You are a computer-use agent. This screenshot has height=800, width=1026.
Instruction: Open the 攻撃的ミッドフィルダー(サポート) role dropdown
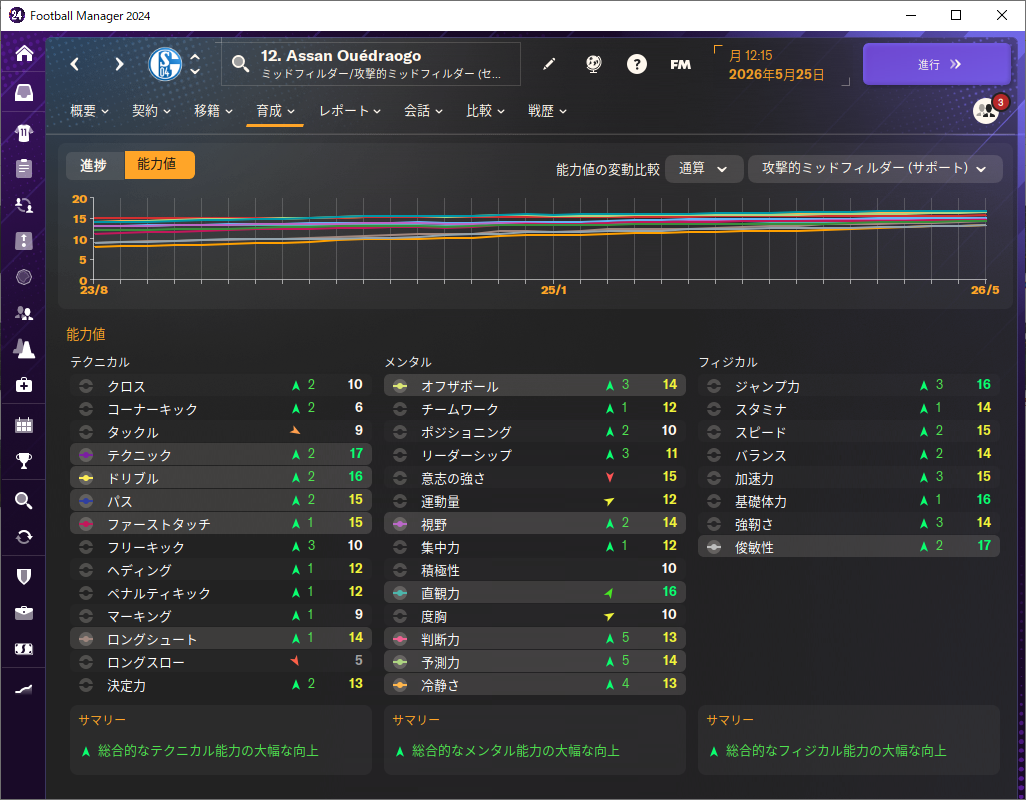[875, 169]
